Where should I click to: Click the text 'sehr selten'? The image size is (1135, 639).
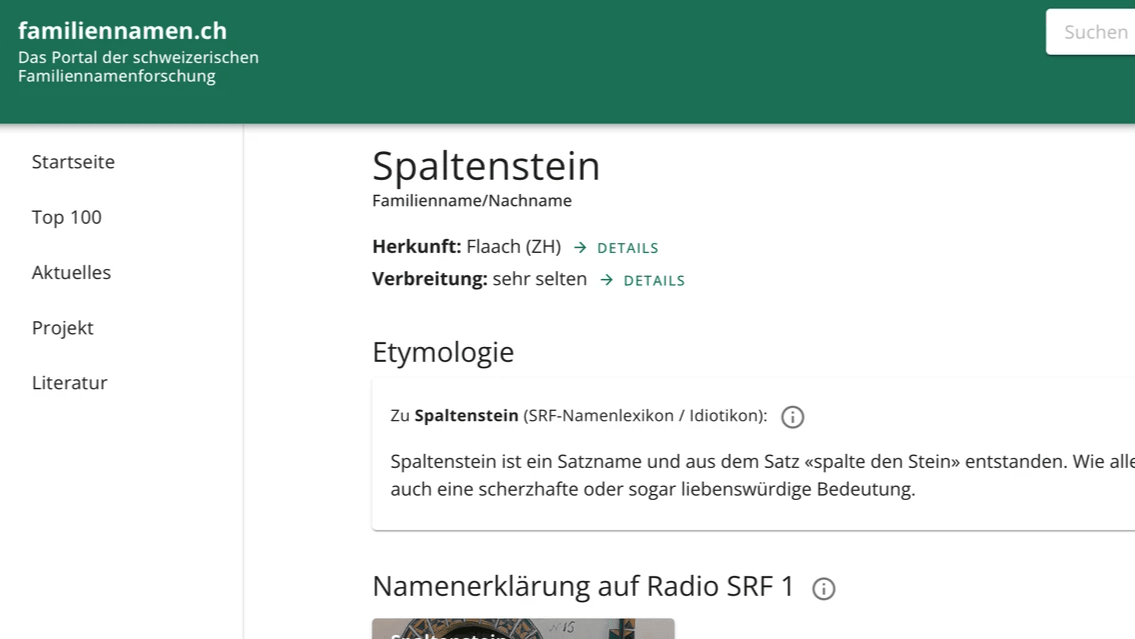[x=540, y=279]
